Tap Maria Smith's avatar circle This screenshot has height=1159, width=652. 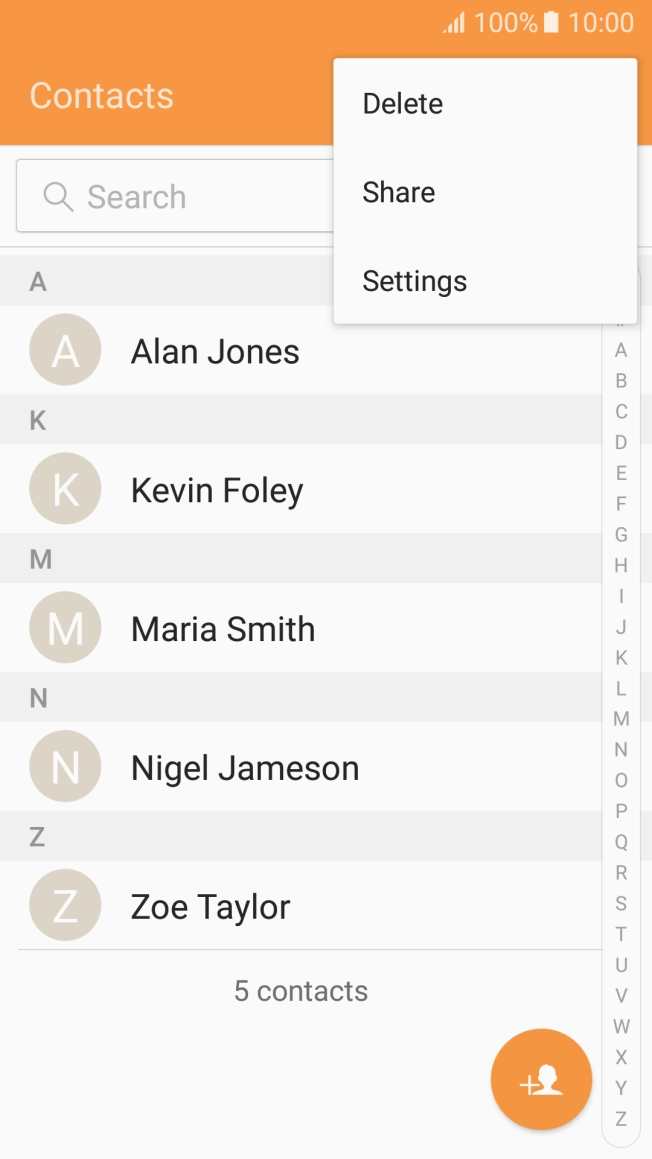(65, 628)
